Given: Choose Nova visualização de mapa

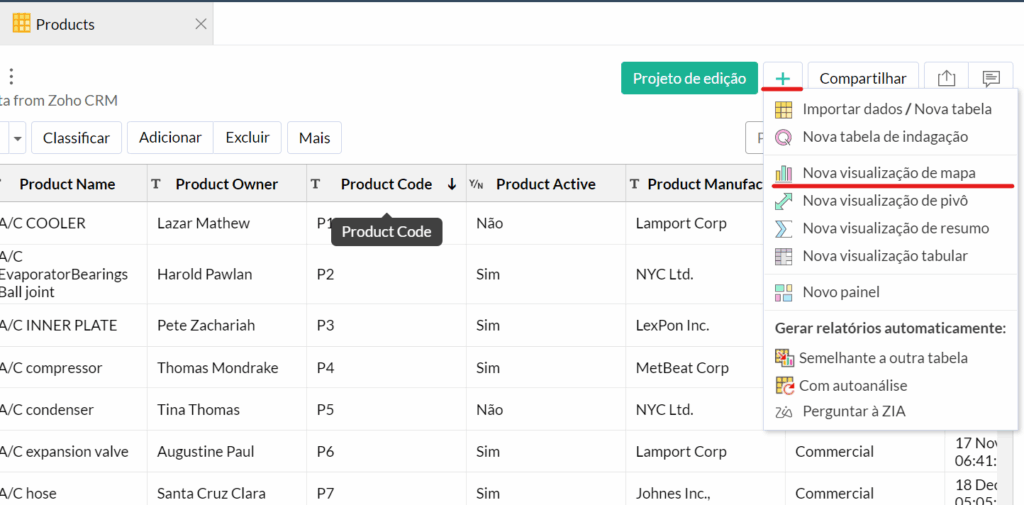Looking at the screenshot, I should pos(890,173).
